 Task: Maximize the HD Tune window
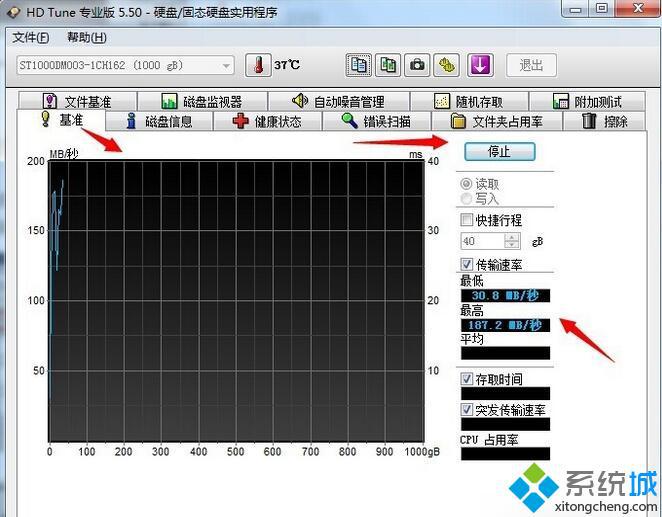click(x=603, y=9)
